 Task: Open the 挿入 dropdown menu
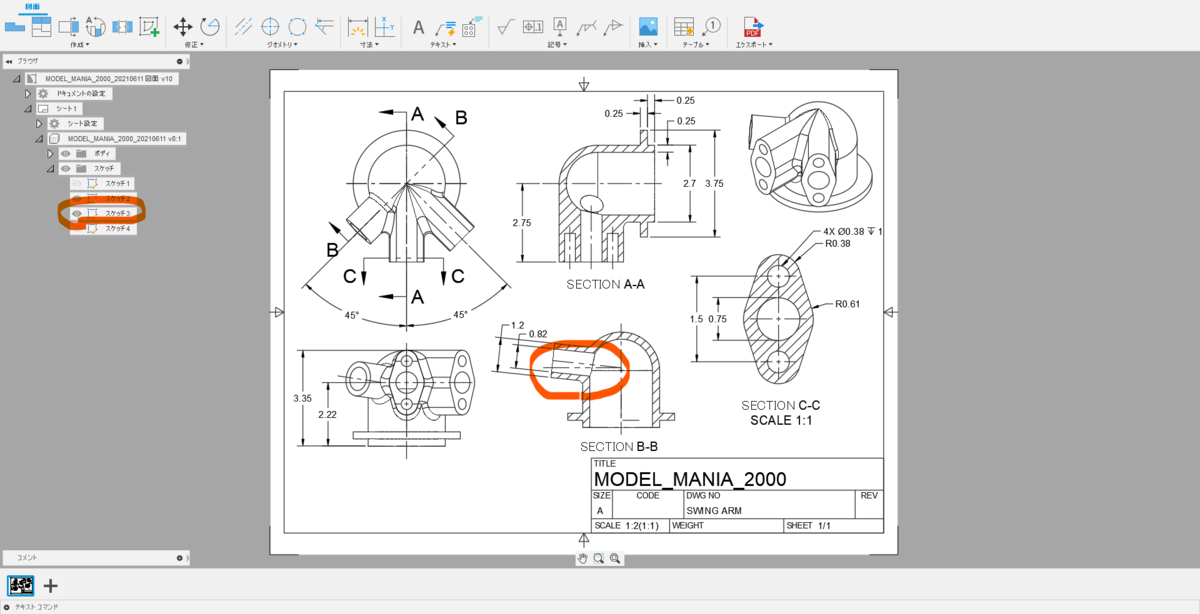pos(648,44)
